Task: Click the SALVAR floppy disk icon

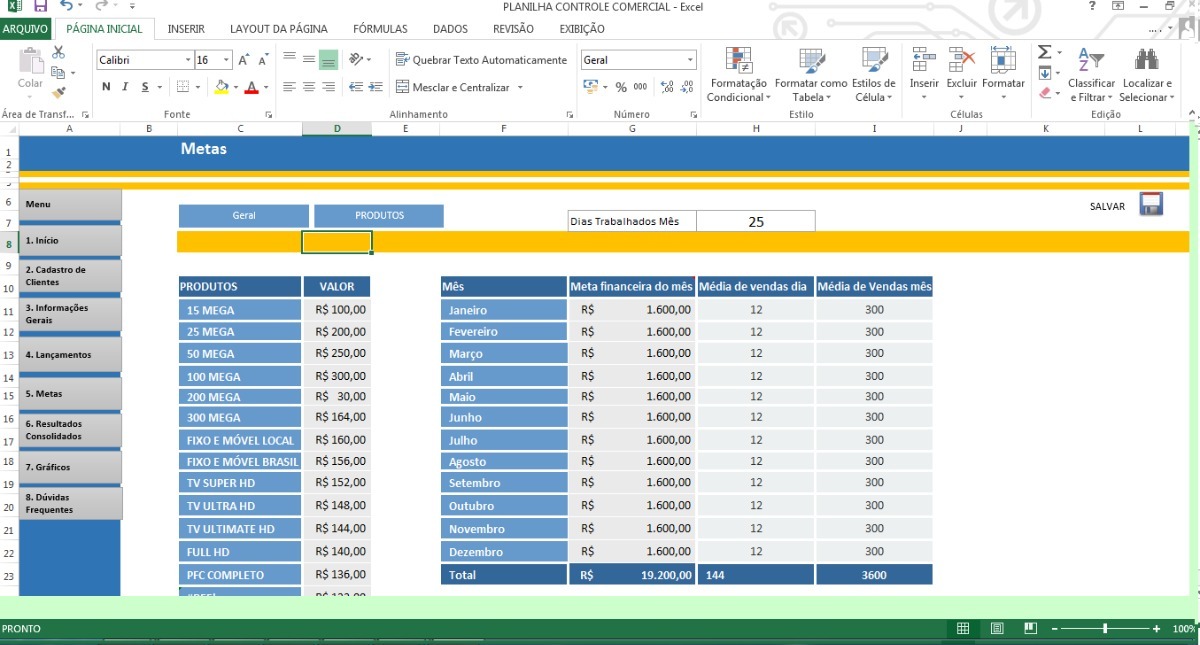Action: 1151,204
